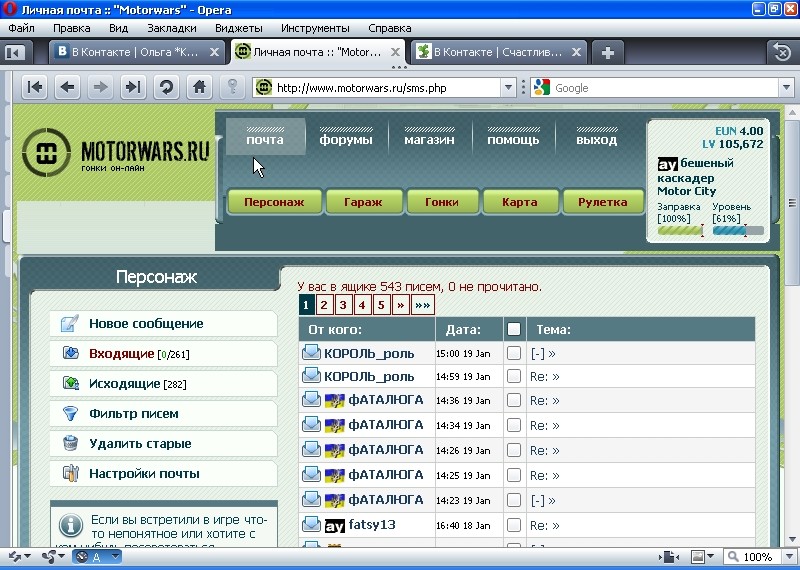Jump to last page with »» button
Image resolution: width=800 pixels, height=570 pixels.
[x=422, y=305]
